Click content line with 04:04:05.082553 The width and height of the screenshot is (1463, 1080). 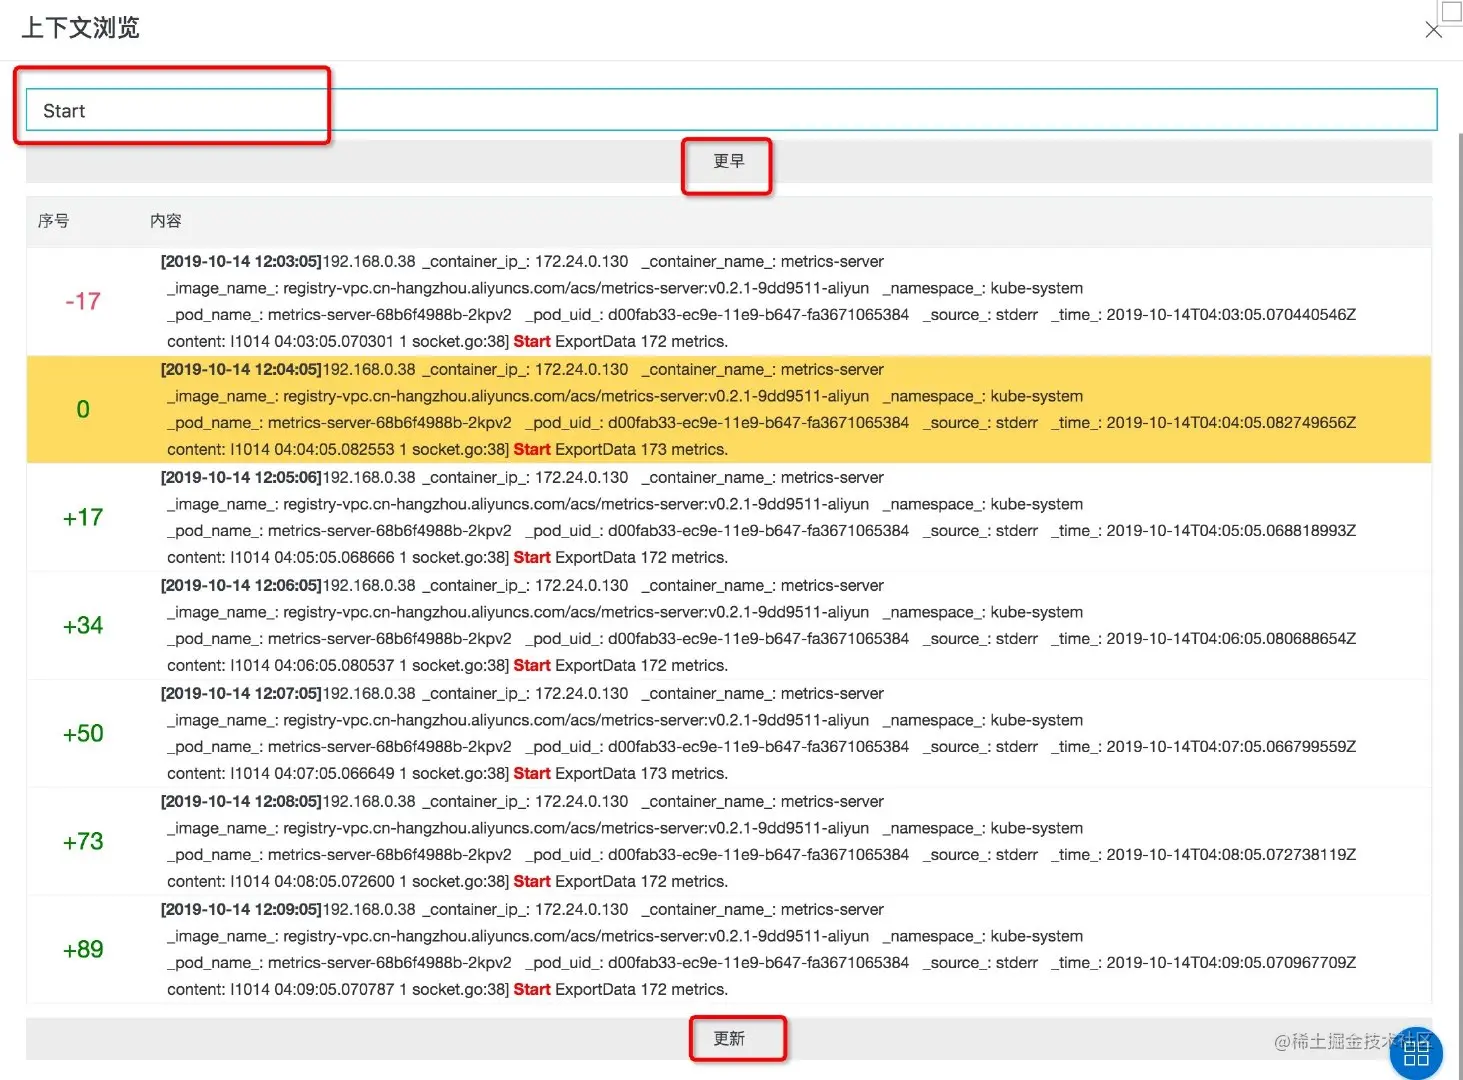(x=447, y=449)
